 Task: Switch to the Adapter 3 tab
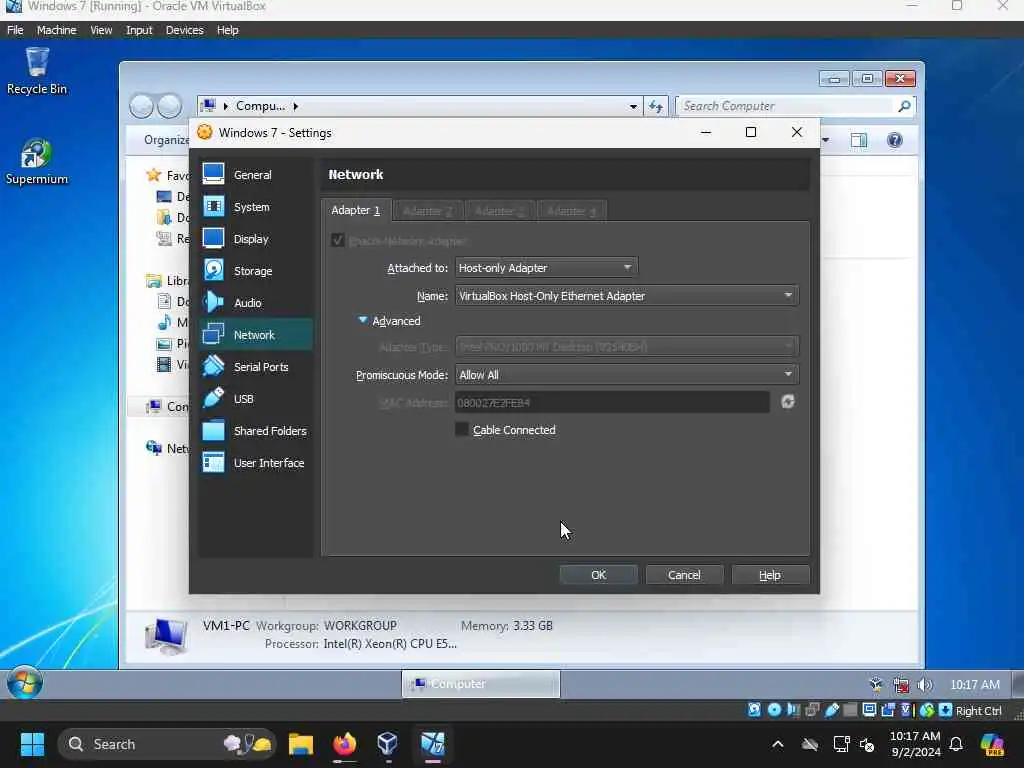pyautogui.click(x=500, y=211)
